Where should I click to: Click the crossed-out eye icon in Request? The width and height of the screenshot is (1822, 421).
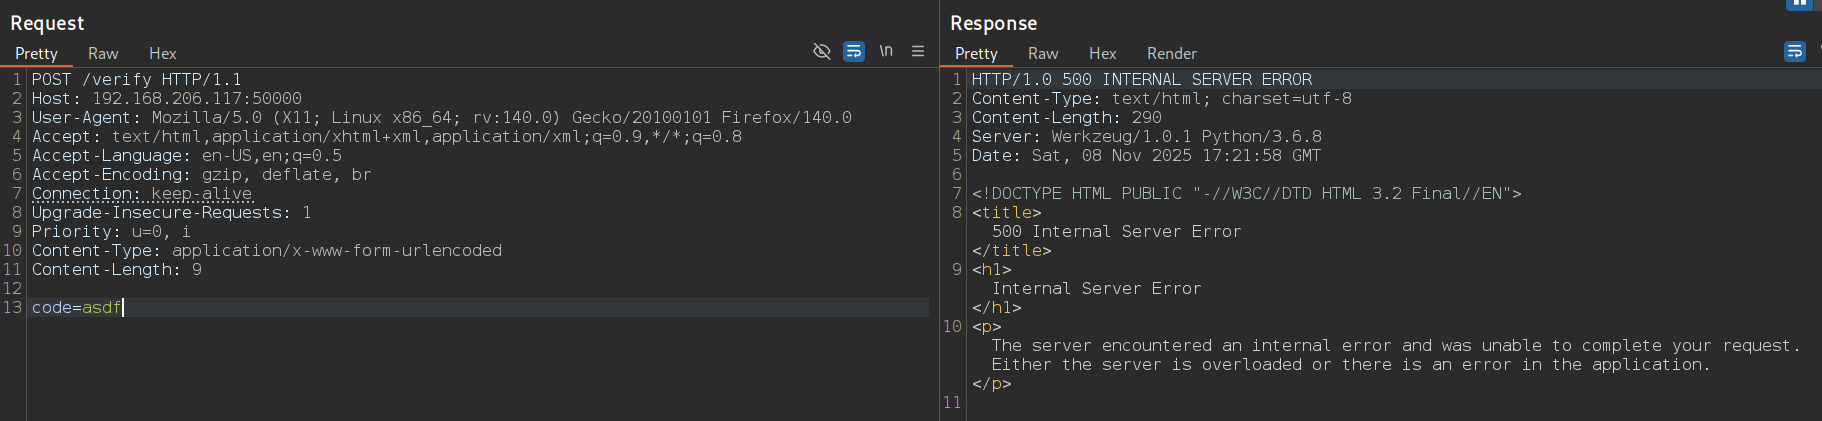(822, 51)
